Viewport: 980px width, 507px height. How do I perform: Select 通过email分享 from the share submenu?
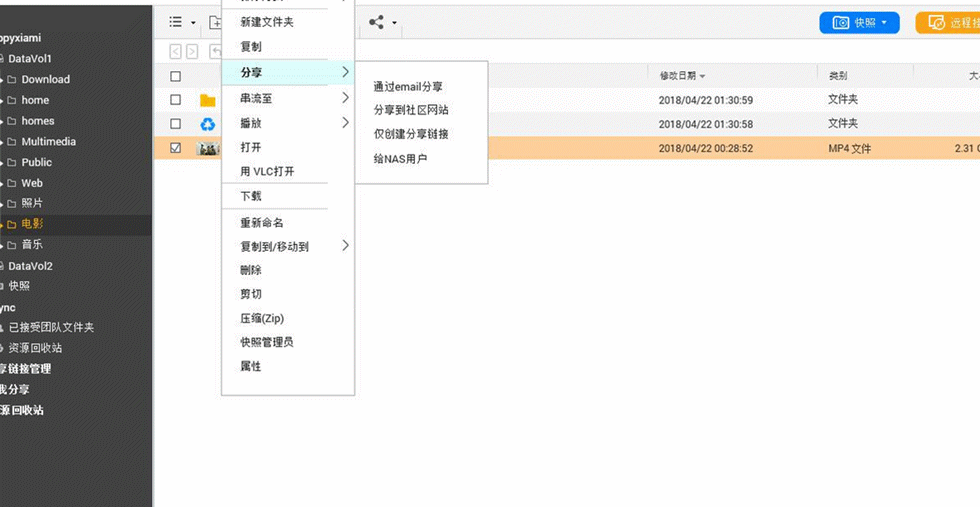[x=408, y=87]
